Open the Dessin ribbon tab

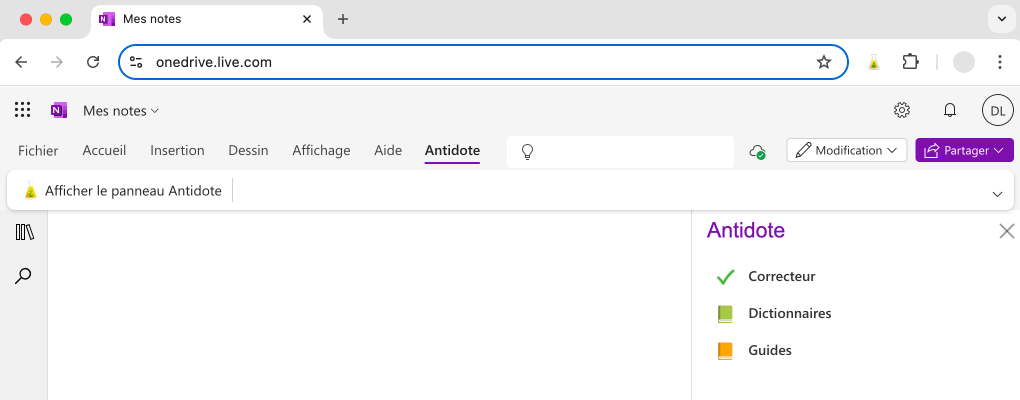[248, 151]
